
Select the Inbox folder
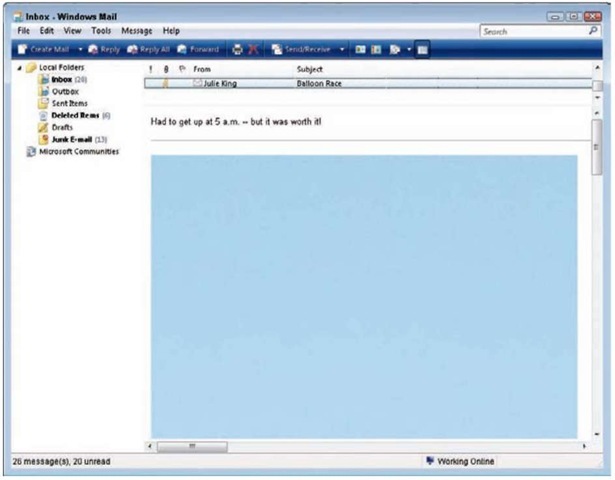pos(62,80)
